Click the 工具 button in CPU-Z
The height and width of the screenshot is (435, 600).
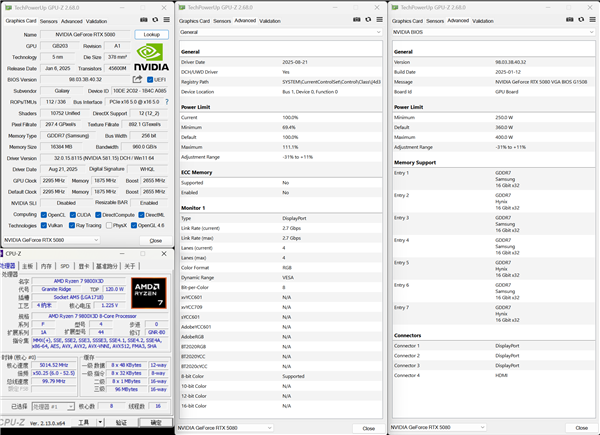click(83, 422)
